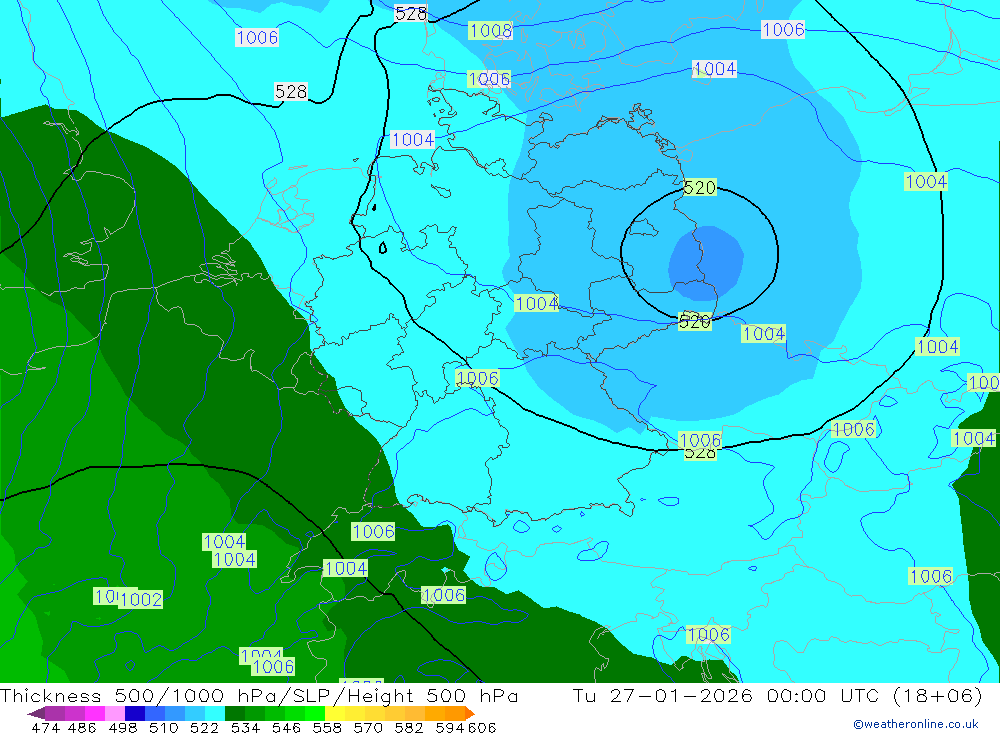Pick the cyan legend swatch above 522
The image size is (1000, 733).
pyautogui.click(x=215, y=713)
